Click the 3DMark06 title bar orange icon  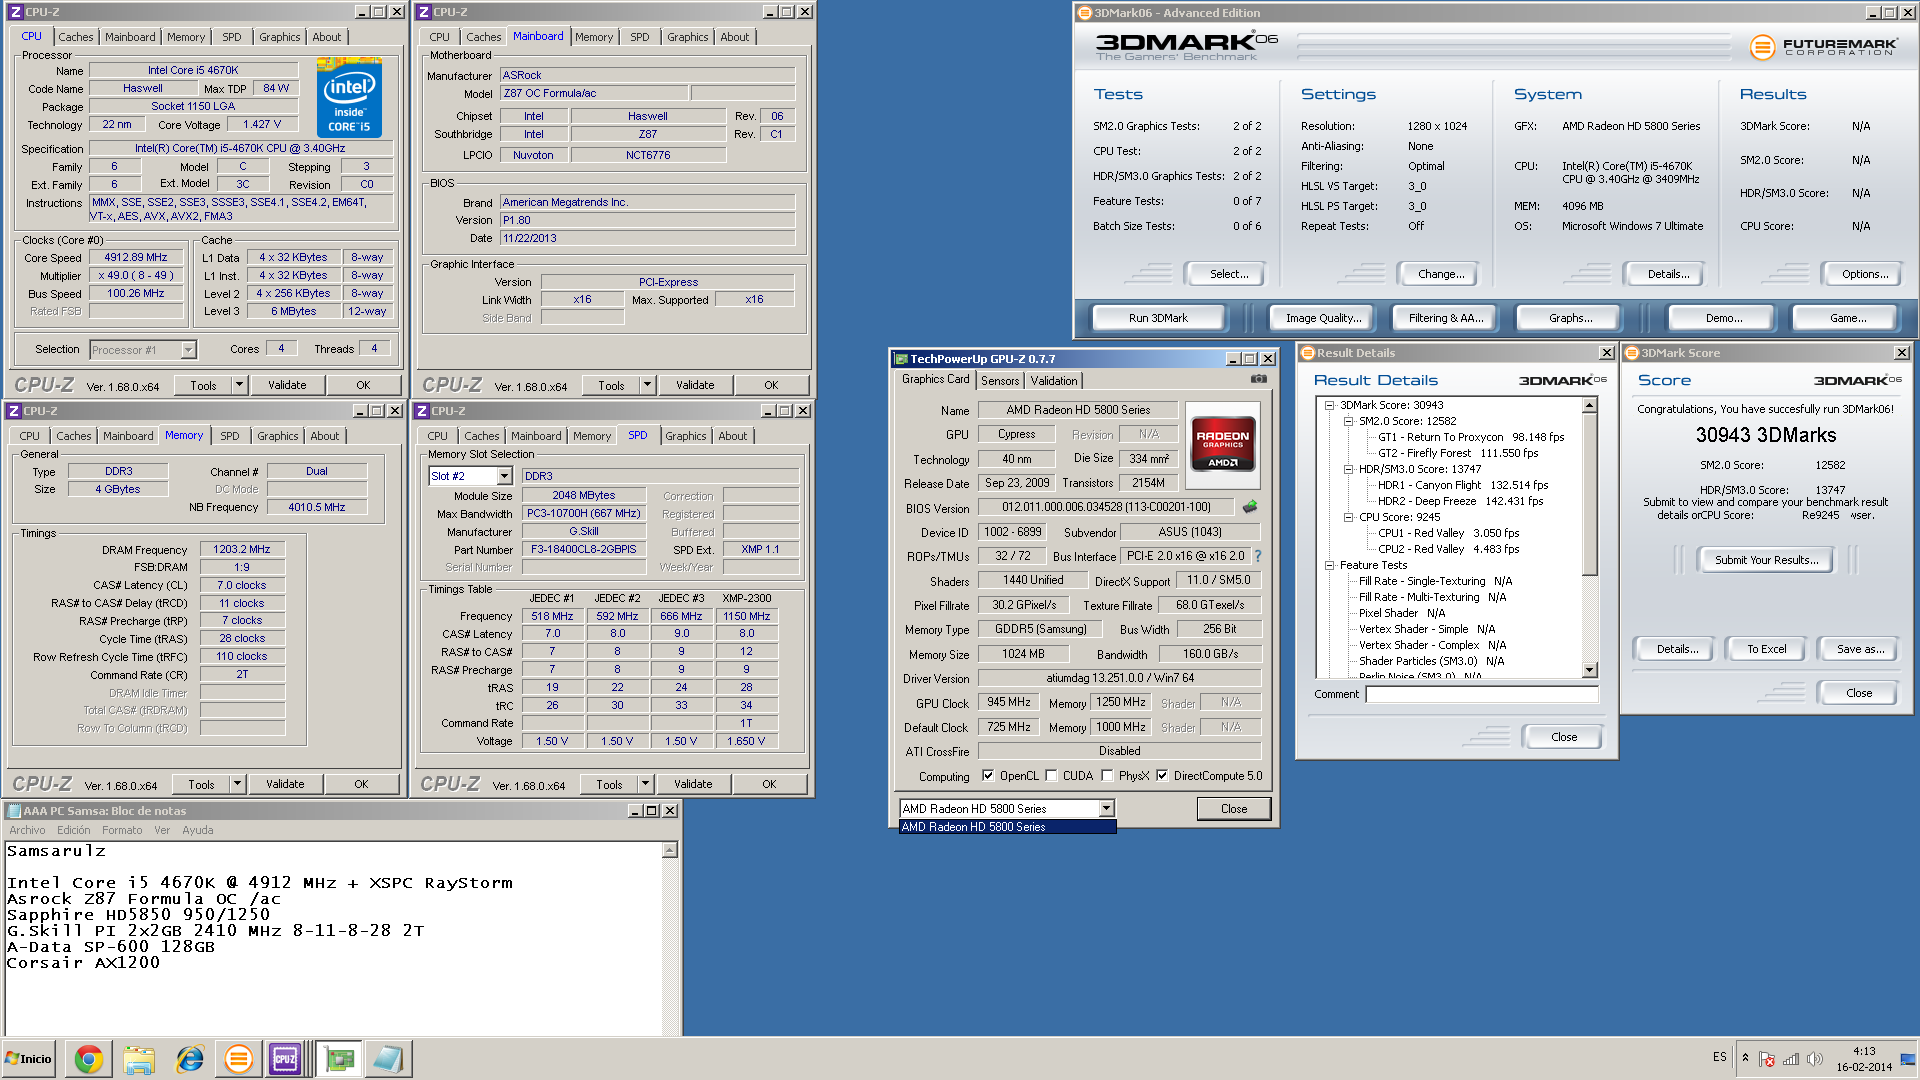[1084, 13]
